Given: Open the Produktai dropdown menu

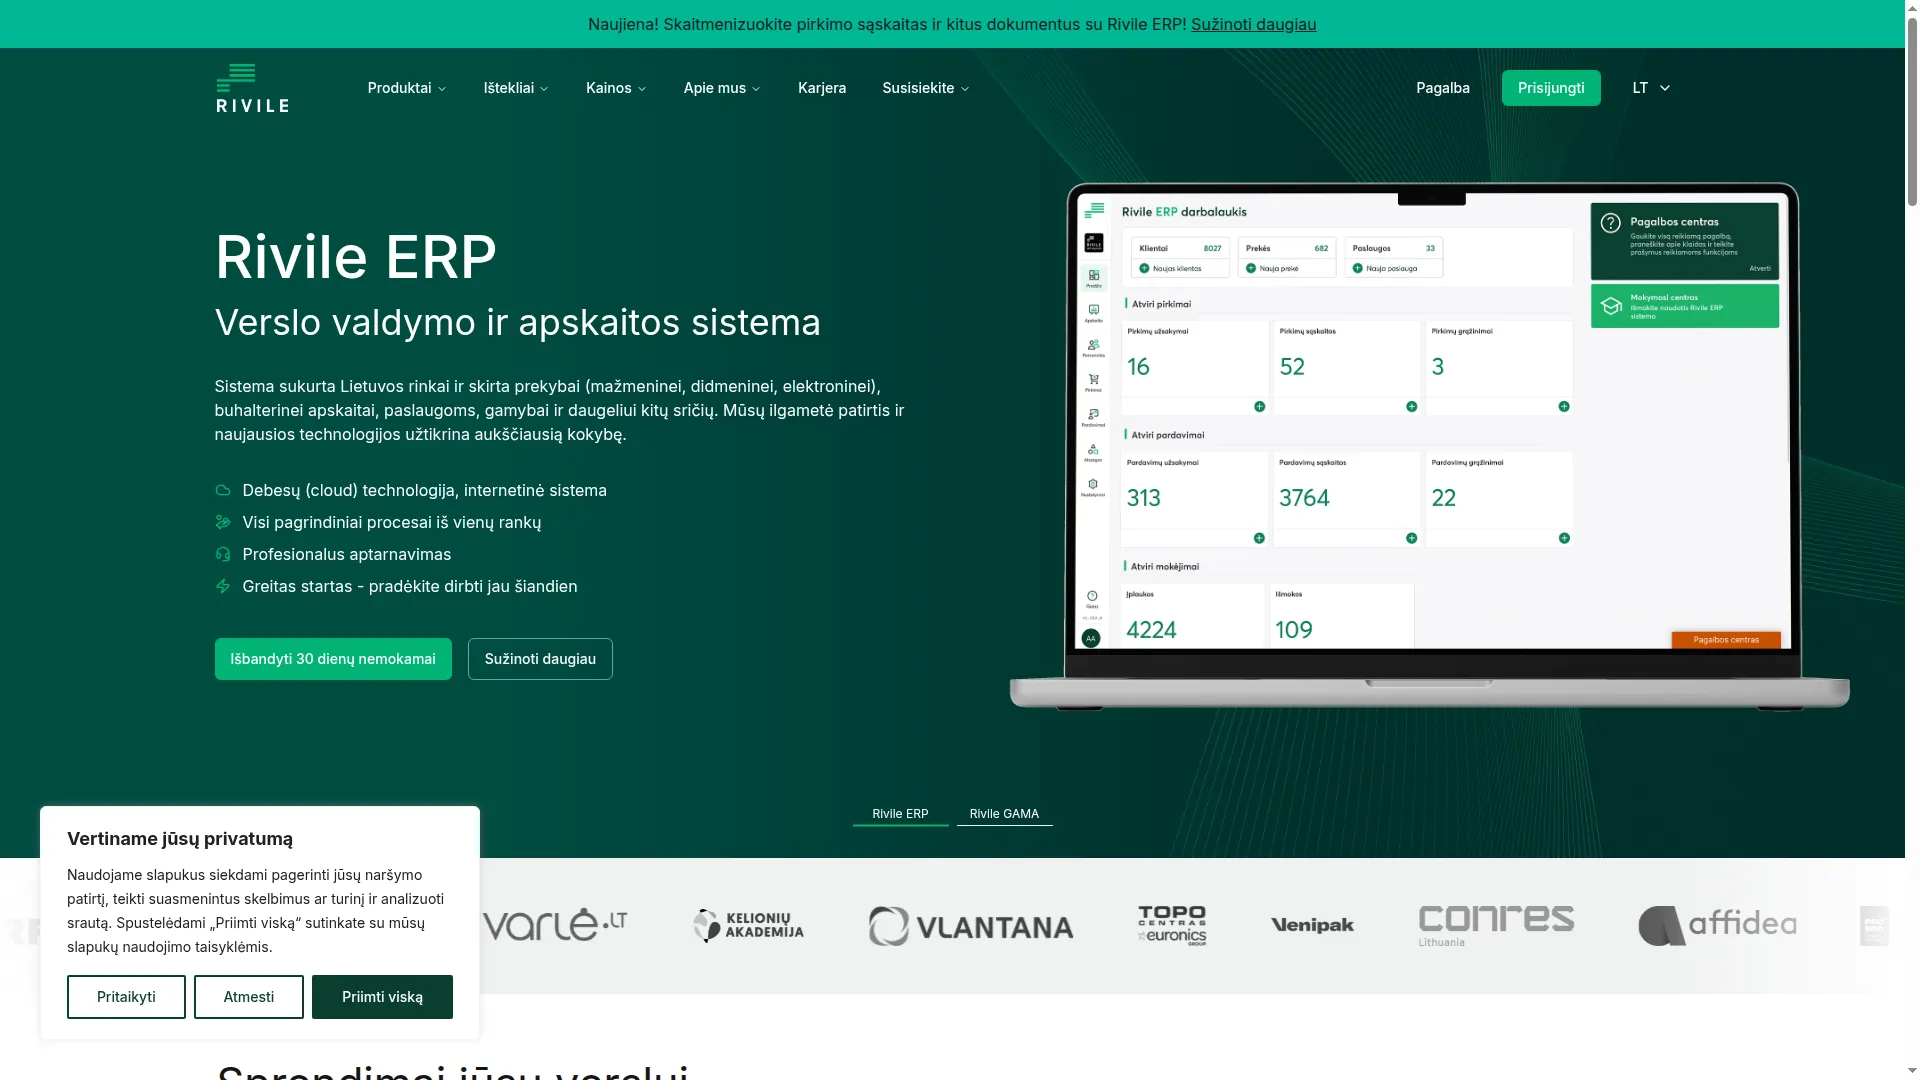Looking at the screenshot, I should pyautogui.click(x=407, y=88).
